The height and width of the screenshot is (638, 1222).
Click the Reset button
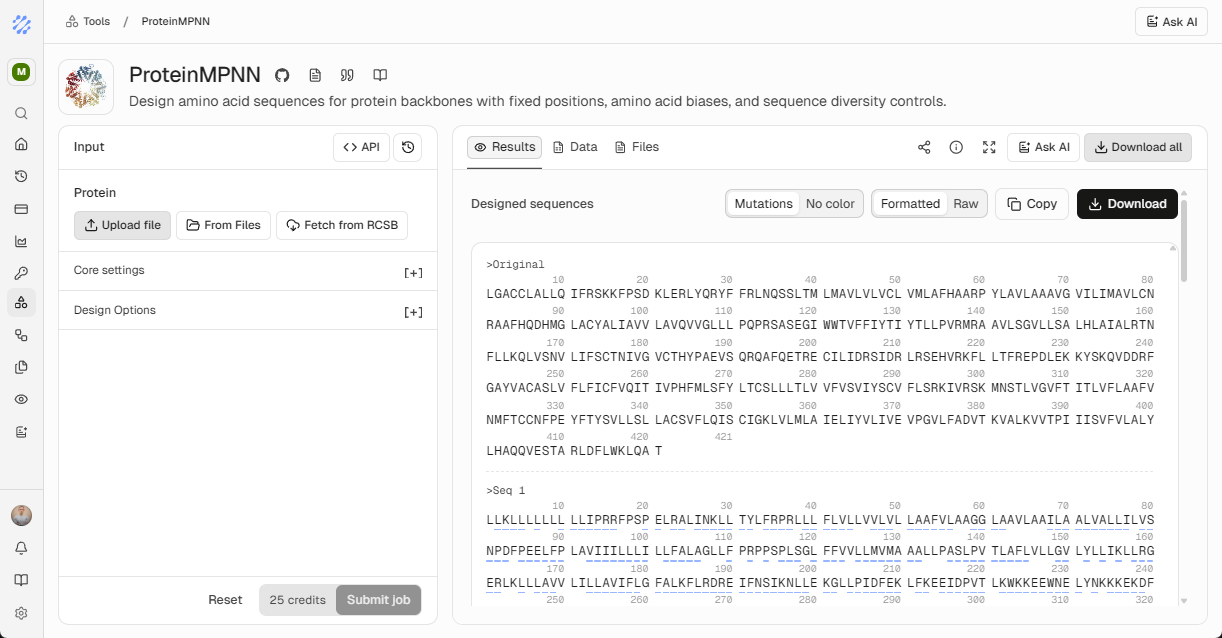click(225, 600)
